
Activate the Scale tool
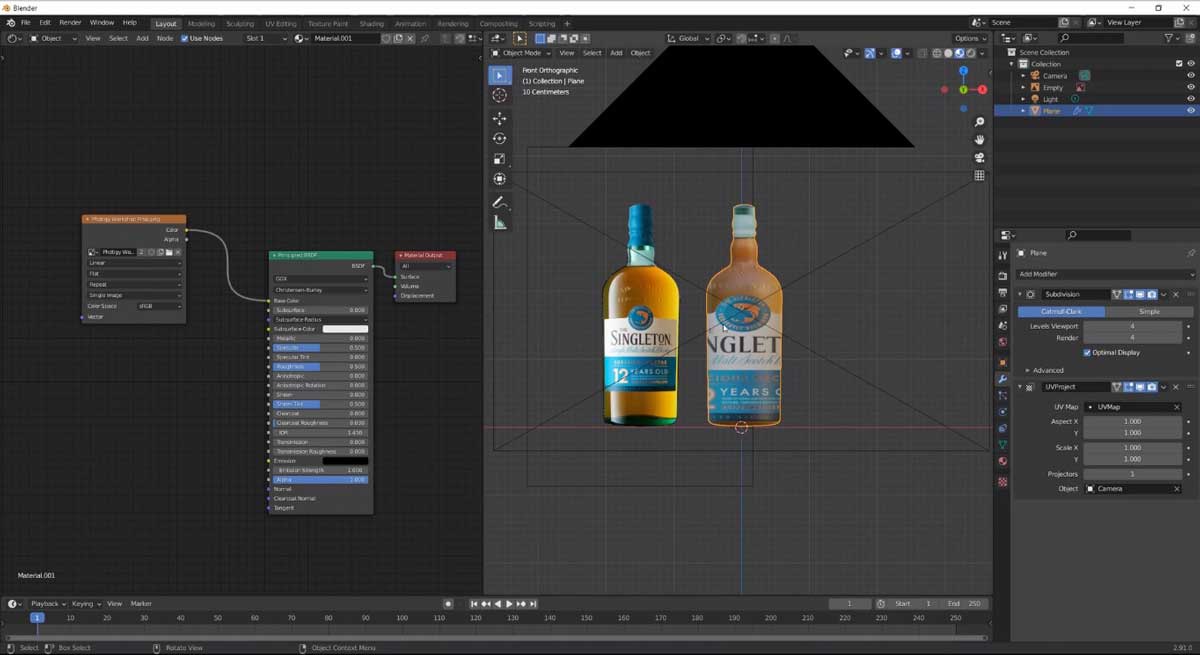499,159
